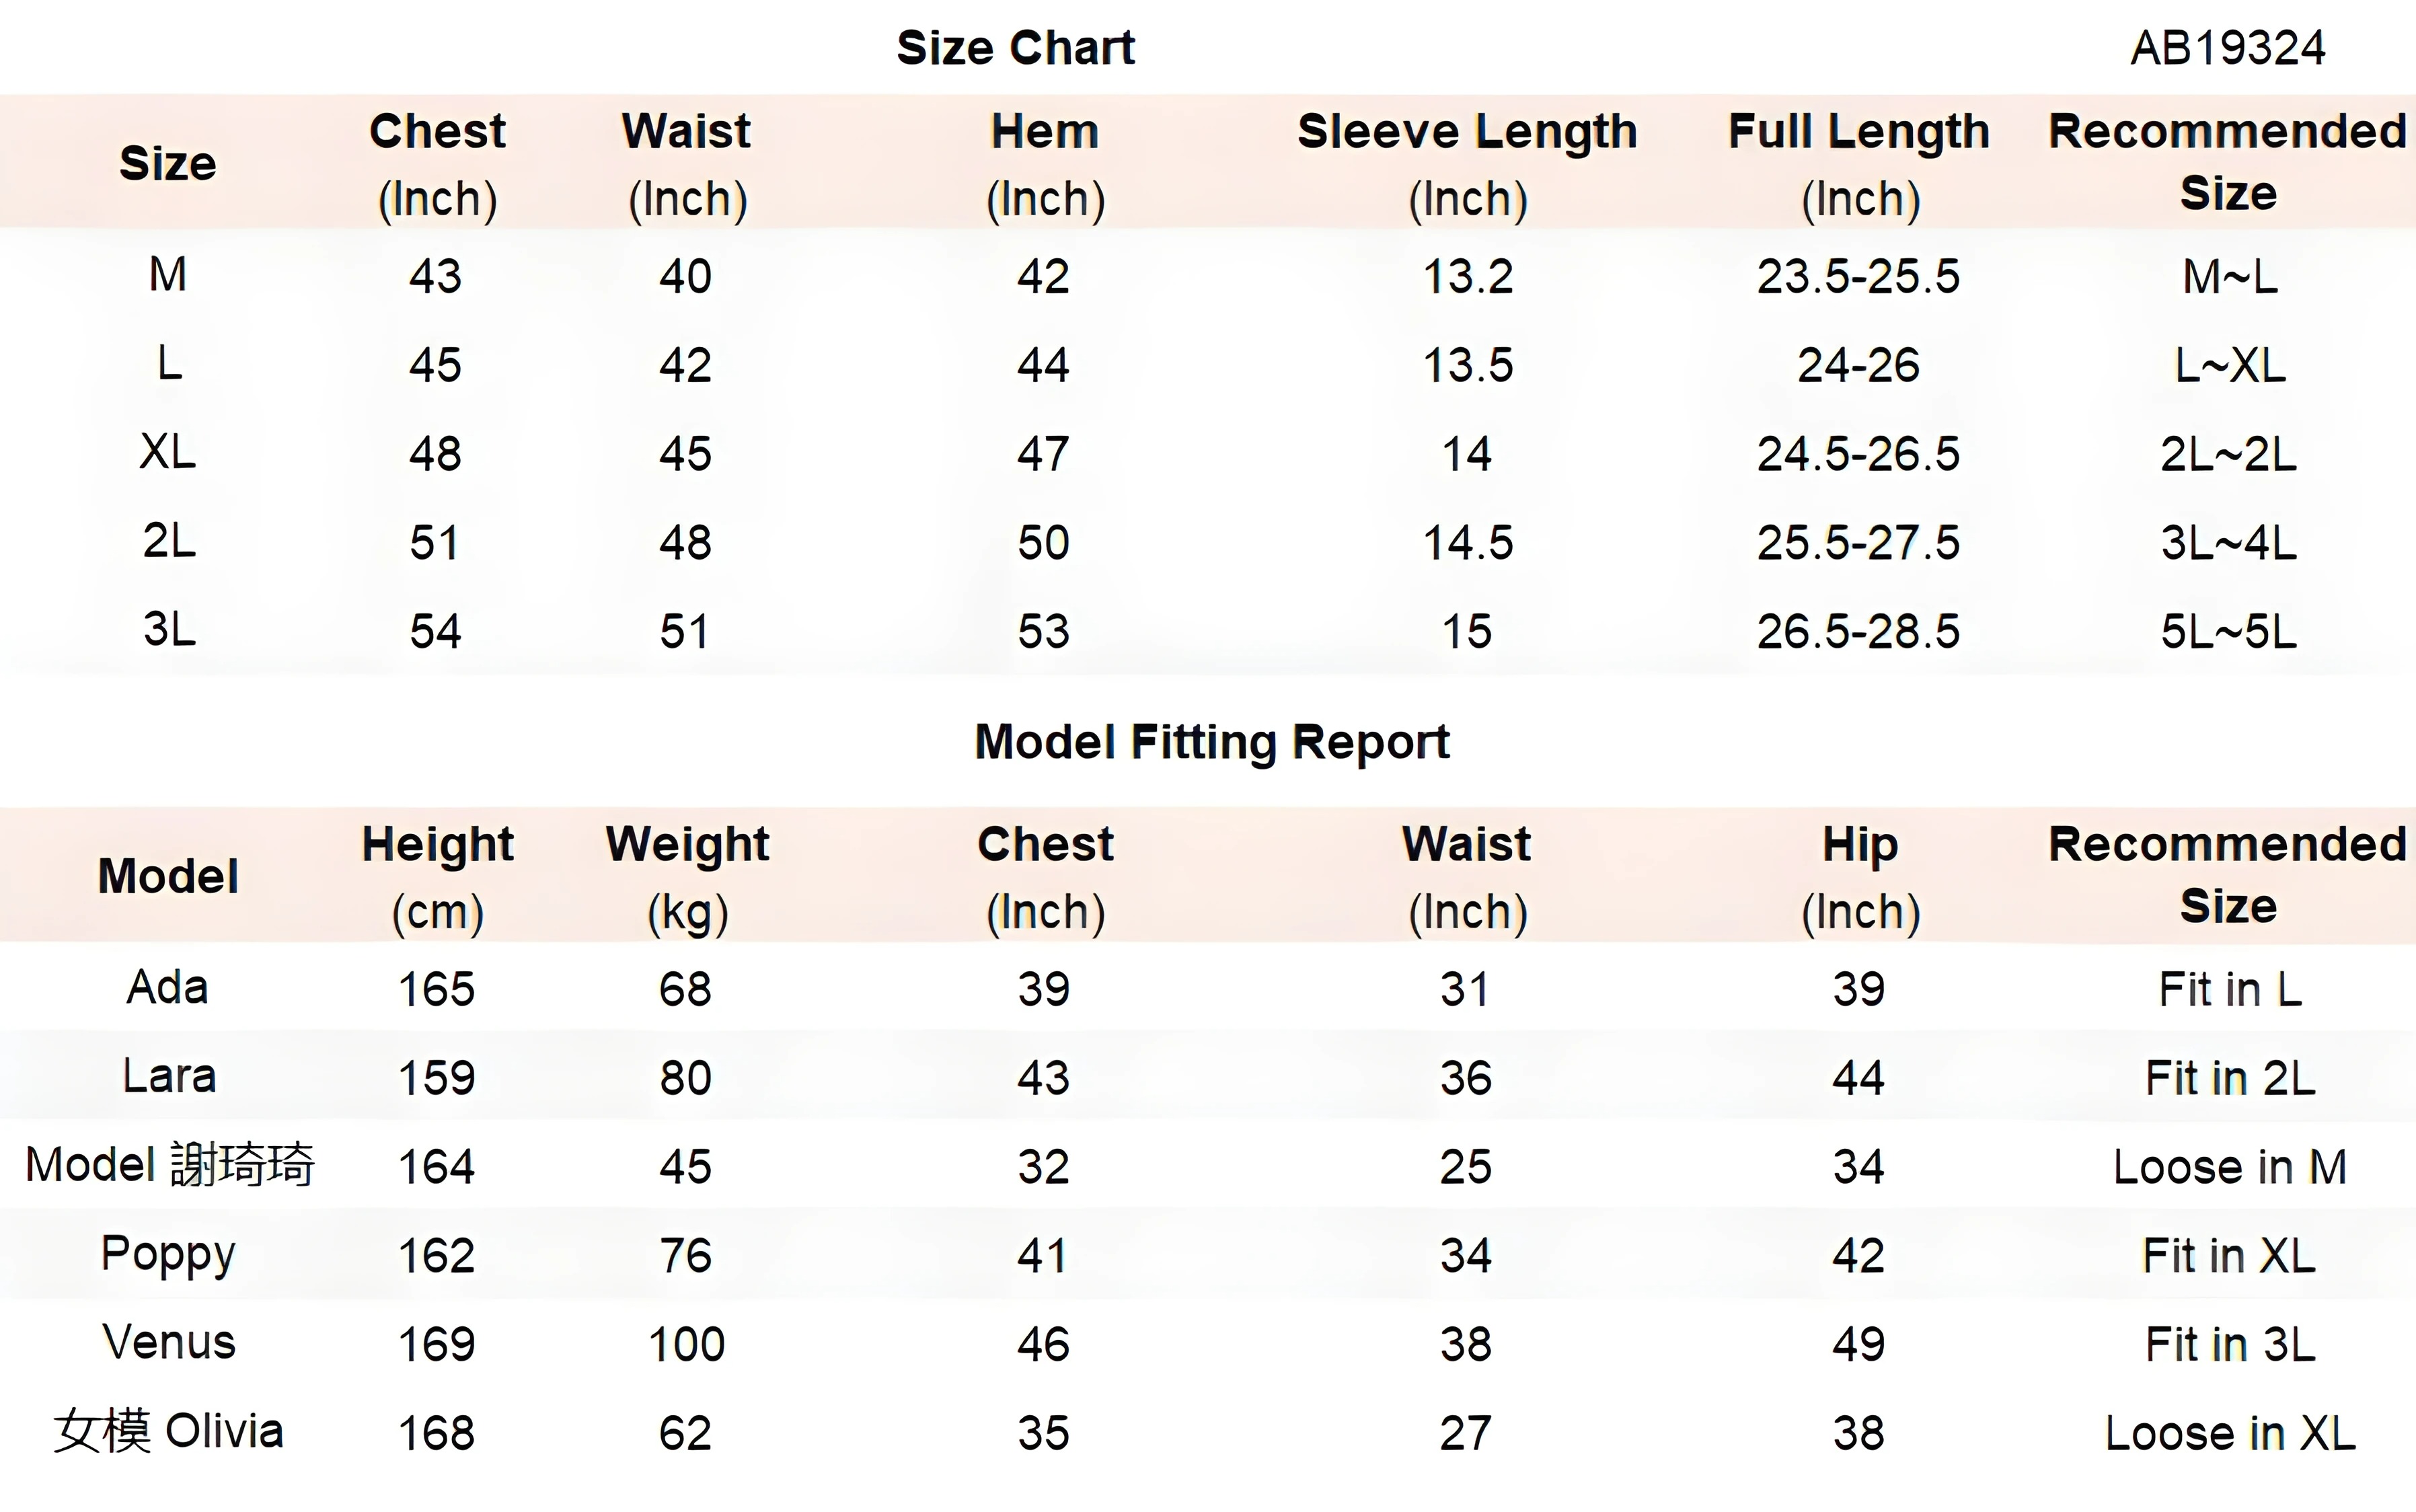2416x1512 pixels.
Task: Select the Full Length column header
Action: (1859, 163)
